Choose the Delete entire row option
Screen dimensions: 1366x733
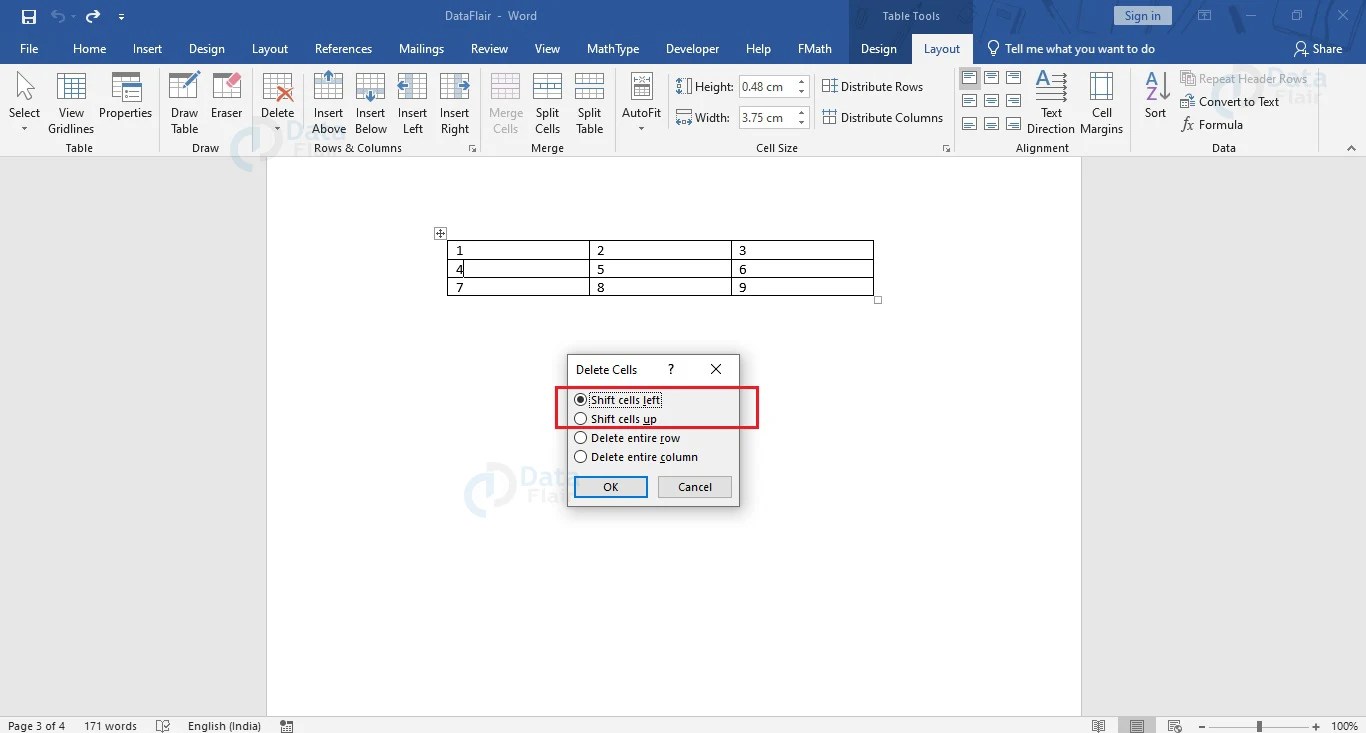pos(581,438)
